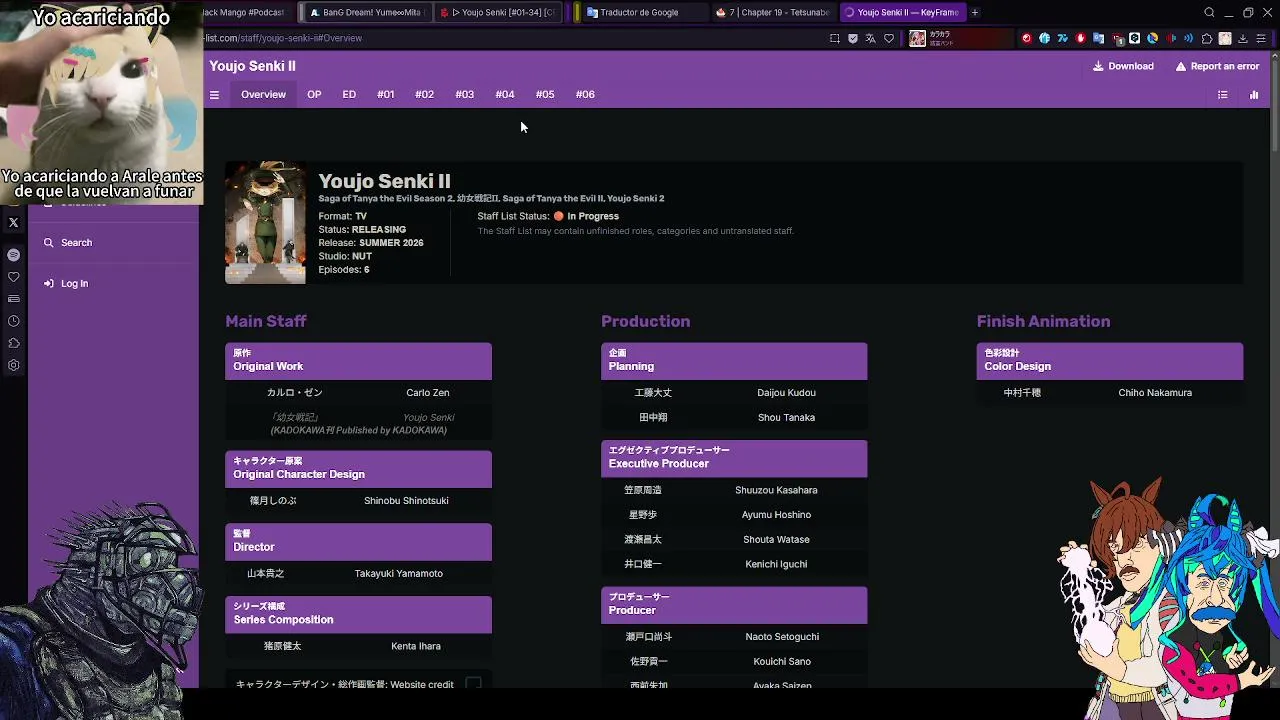Click the Studio: NUT text

click(x=345, y=257)
